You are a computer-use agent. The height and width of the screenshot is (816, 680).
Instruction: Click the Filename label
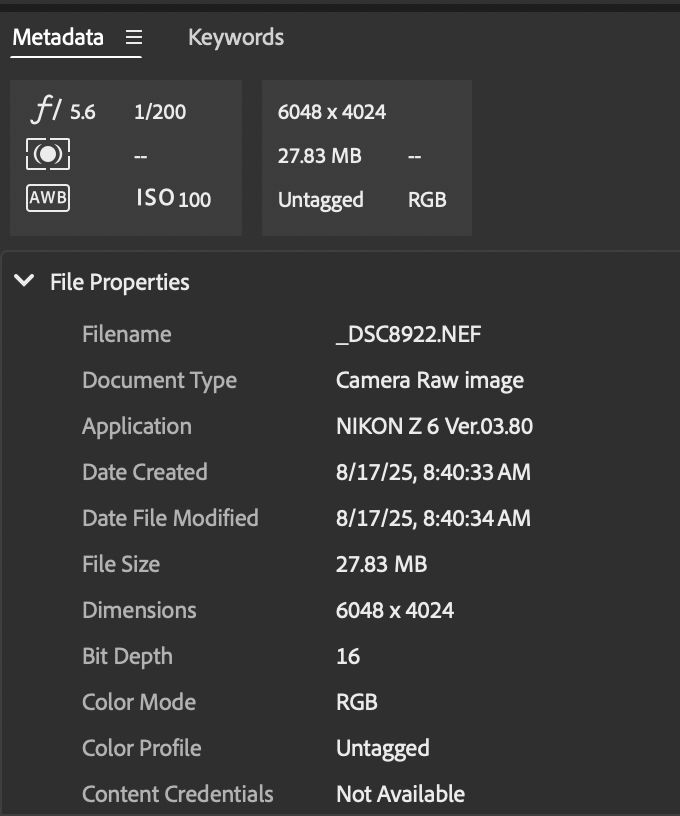127,334
